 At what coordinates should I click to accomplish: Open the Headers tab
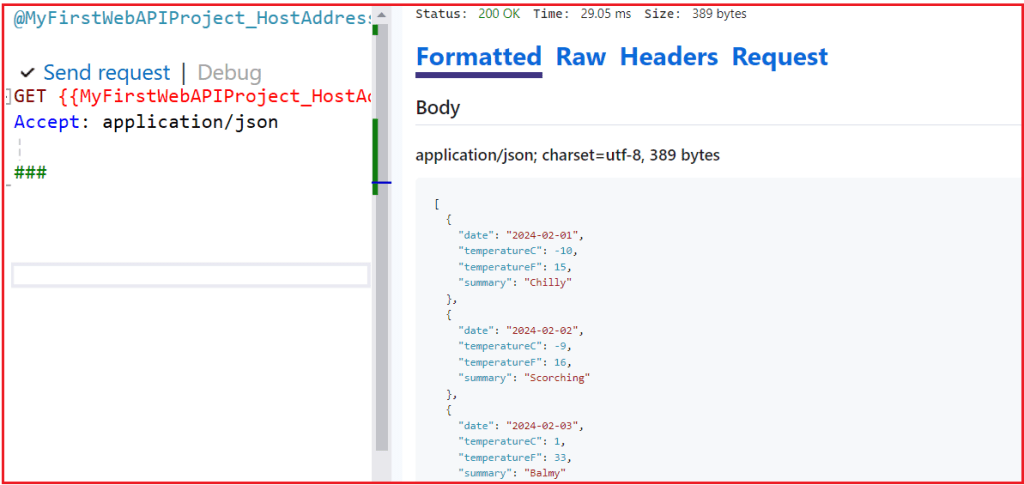pos(669,57)
